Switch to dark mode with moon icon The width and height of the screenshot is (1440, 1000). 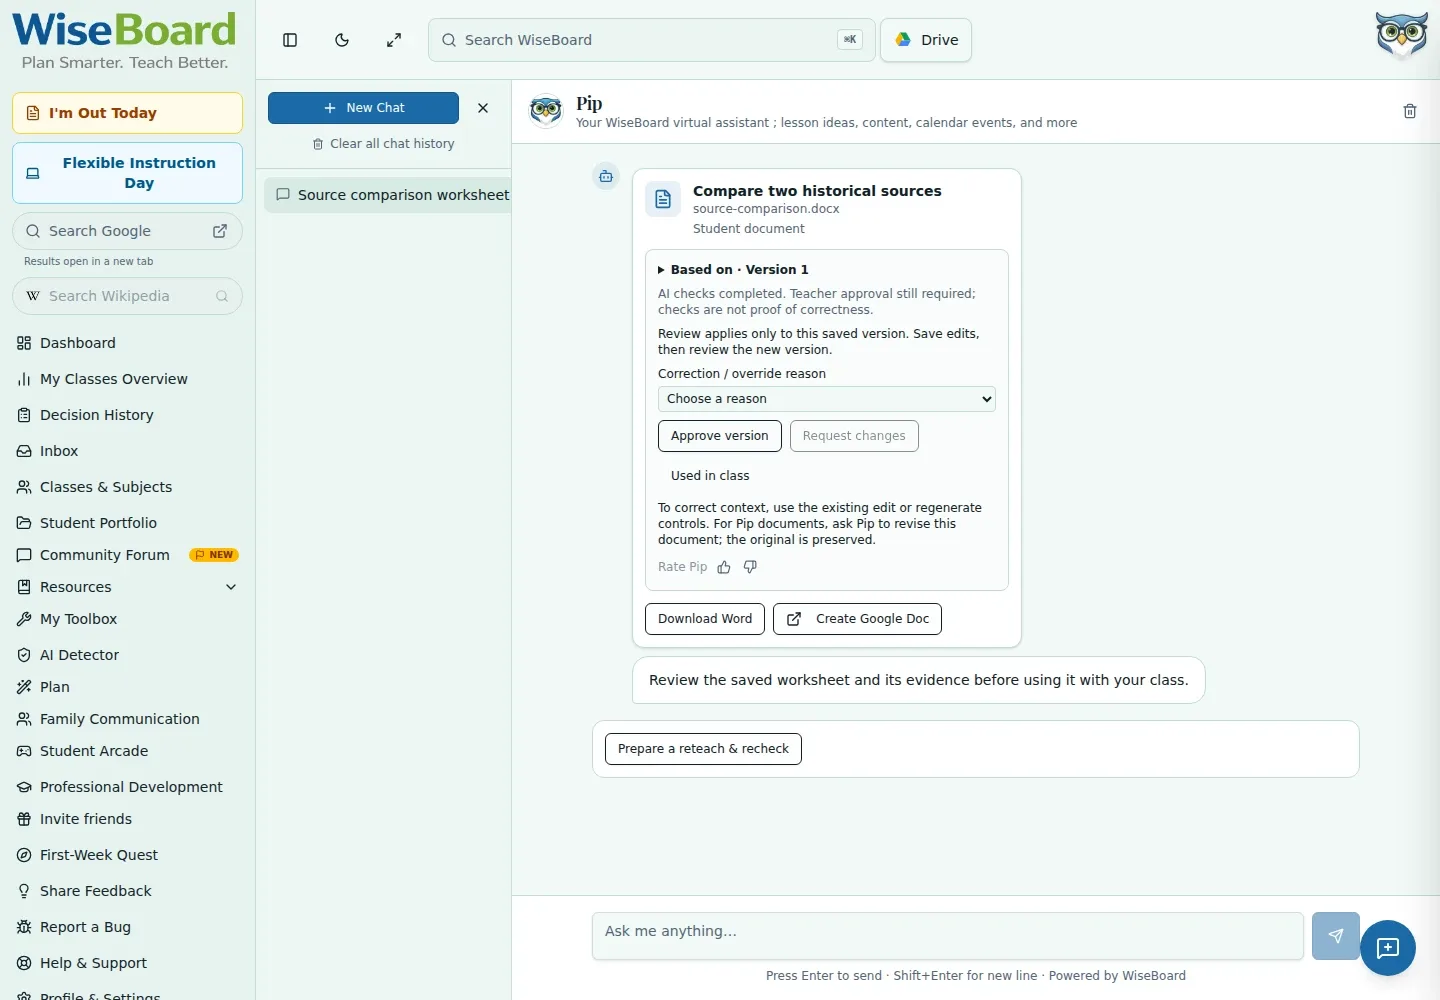[x=342, y=40]
